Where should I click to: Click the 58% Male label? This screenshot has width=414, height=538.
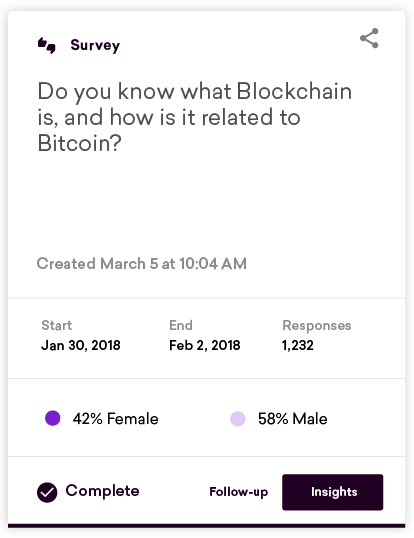coord(293,419)
